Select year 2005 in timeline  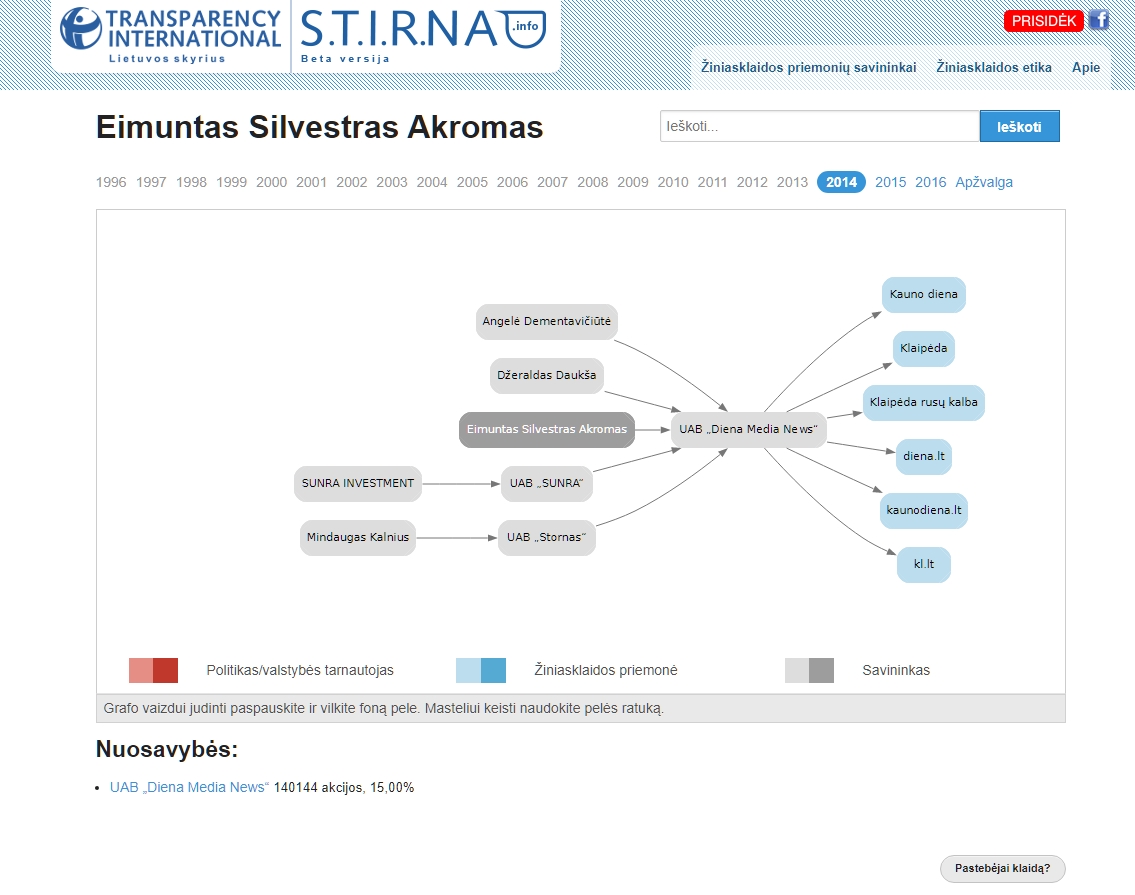click(472, 182)
